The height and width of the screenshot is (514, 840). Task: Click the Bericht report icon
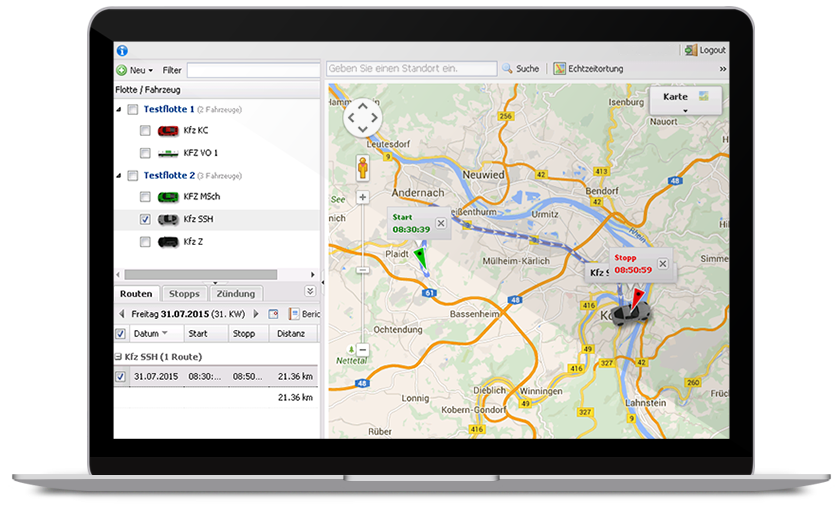coord(294,314)
